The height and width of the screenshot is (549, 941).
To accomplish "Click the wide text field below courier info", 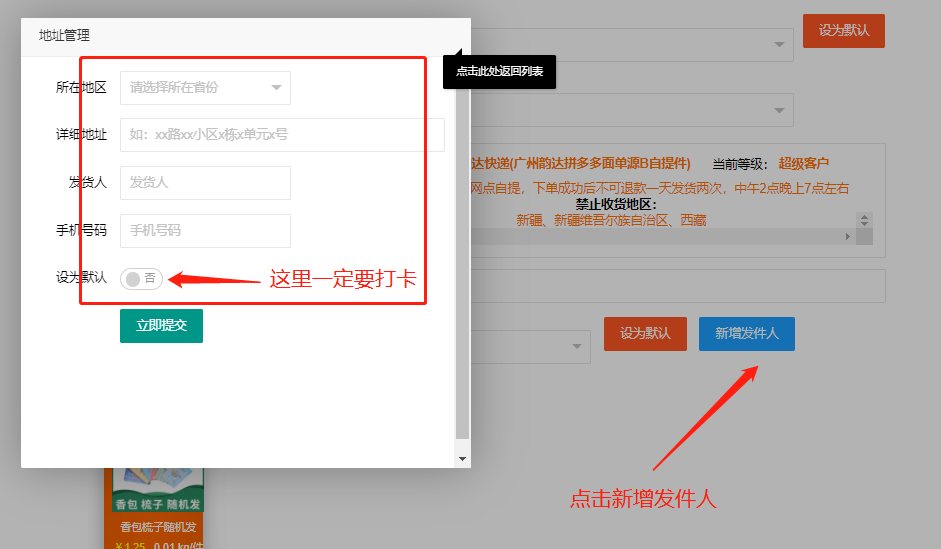I will point(678,286).
